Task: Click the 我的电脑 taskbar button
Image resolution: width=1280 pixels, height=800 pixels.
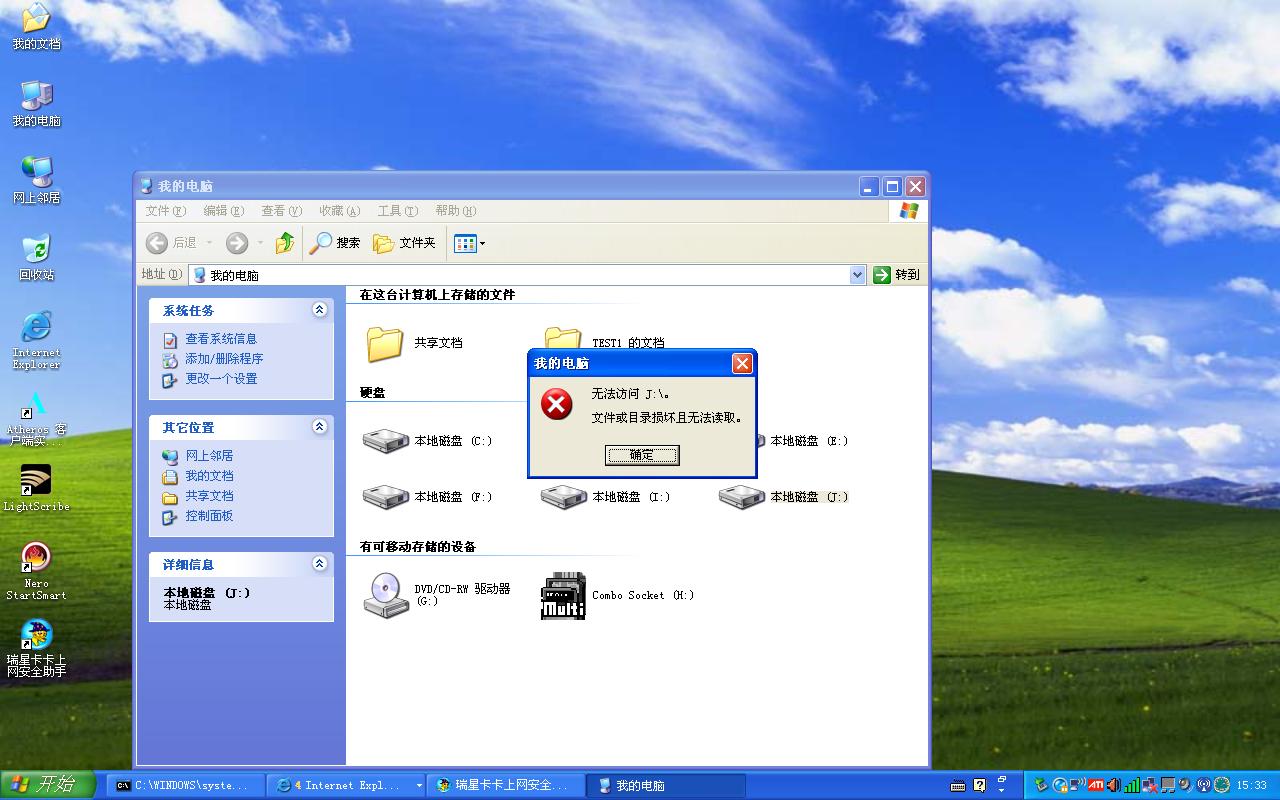Action: click(x=666, y=786)
